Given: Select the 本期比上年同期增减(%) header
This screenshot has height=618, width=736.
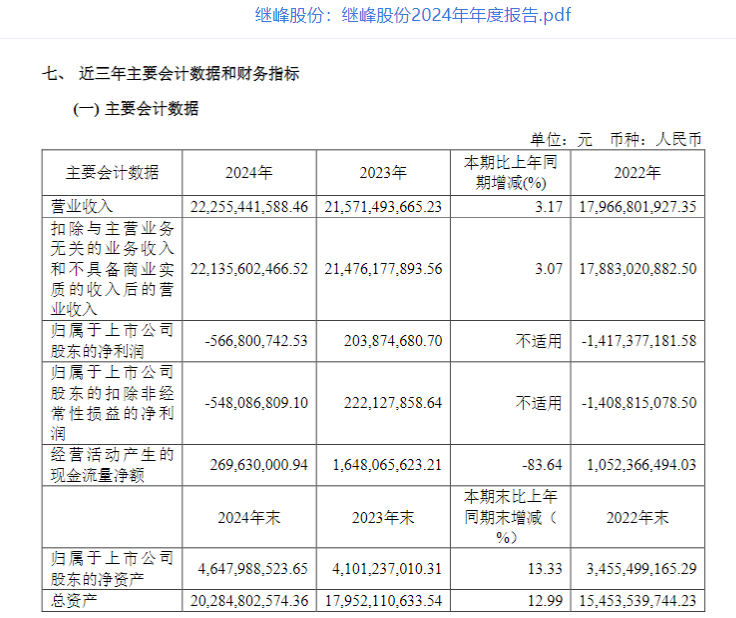Looking at the screenshot, I should (511, 173).
